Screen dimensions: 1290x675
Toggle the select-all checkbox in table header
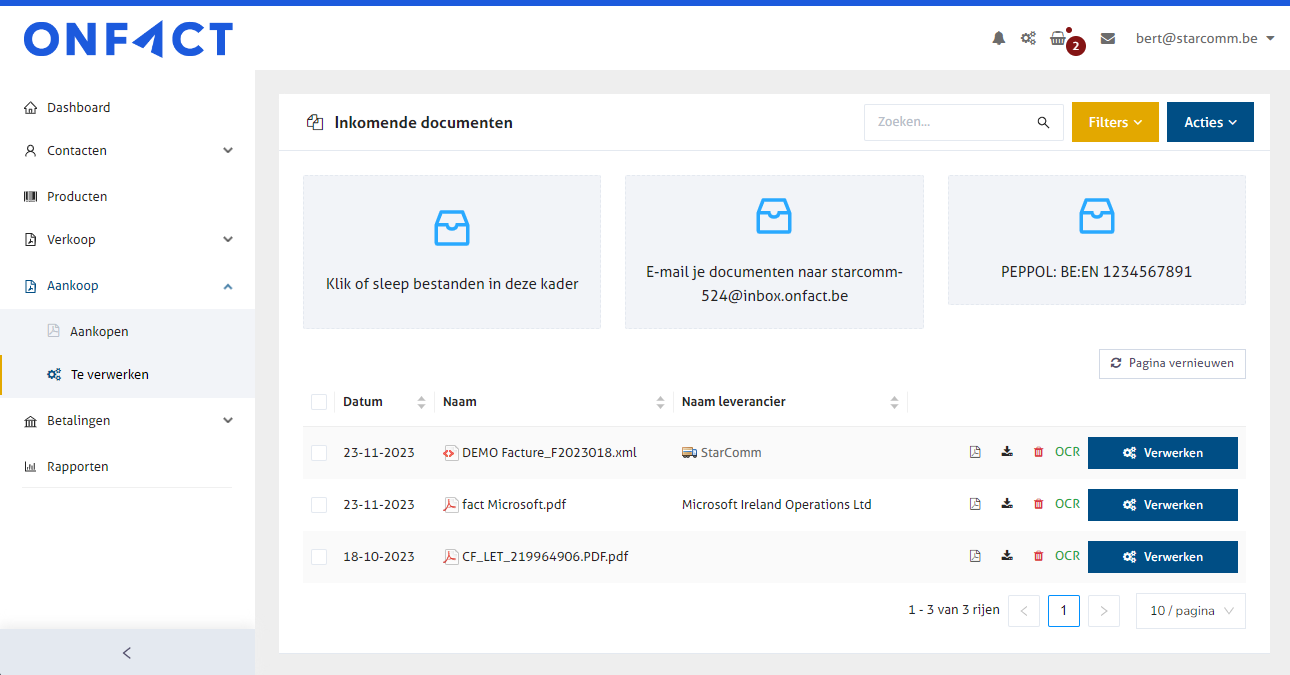click(x=319, y=402)
